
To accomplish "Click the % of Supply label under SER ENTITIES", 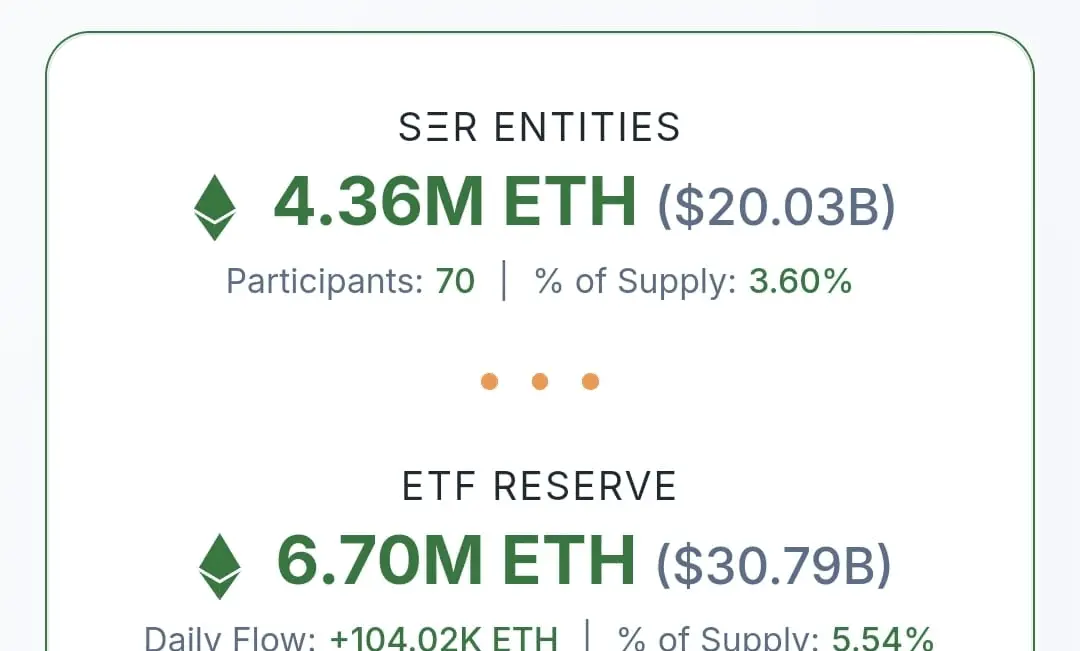I will point(636,282).
